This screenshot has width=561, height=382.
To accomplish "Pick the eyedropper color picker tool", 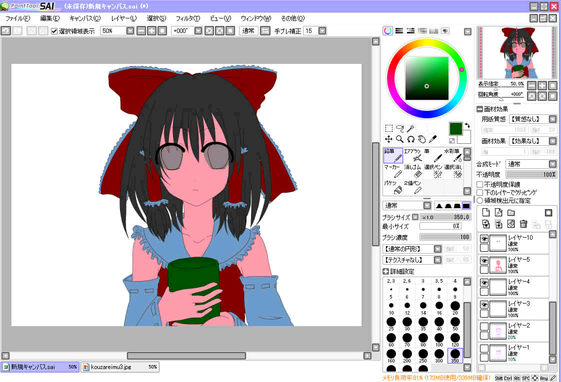I will pos(433,139).
